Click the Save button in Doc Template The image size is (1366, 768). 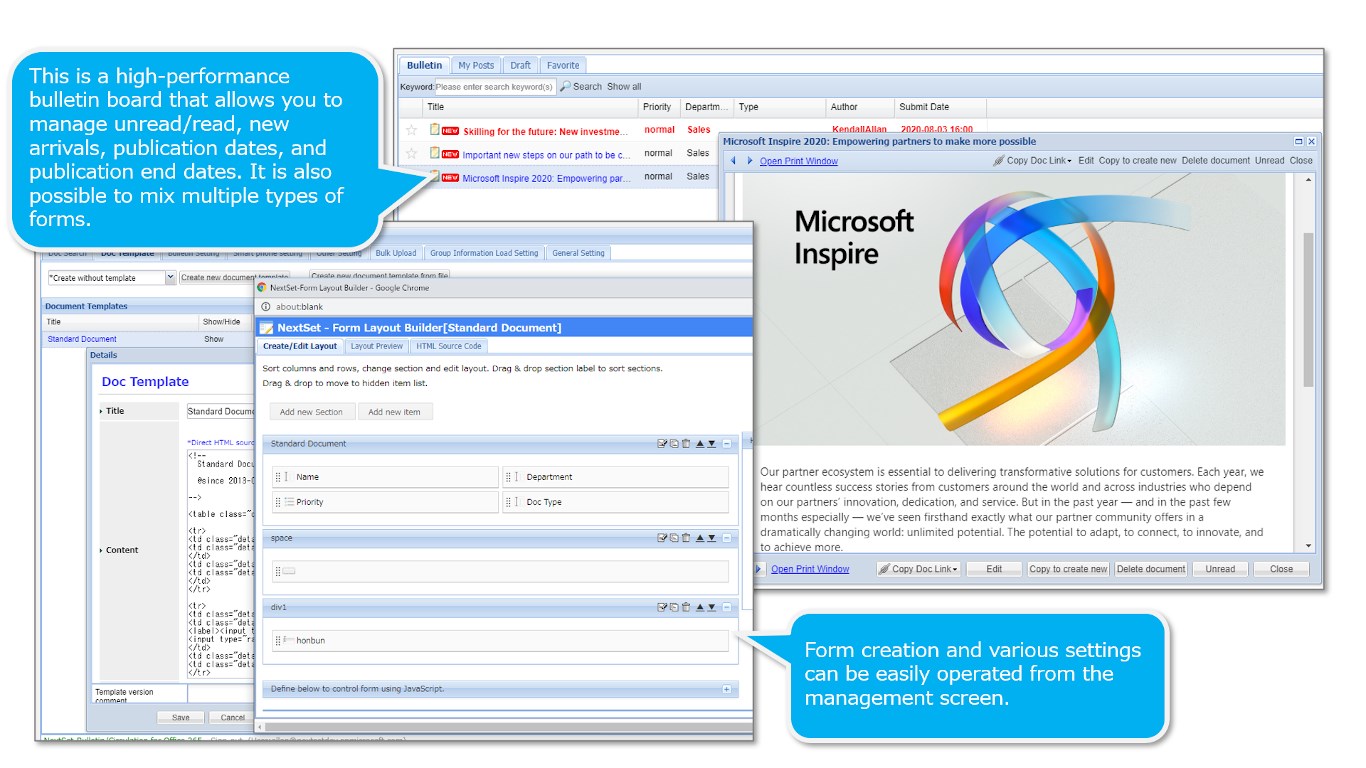181,717
